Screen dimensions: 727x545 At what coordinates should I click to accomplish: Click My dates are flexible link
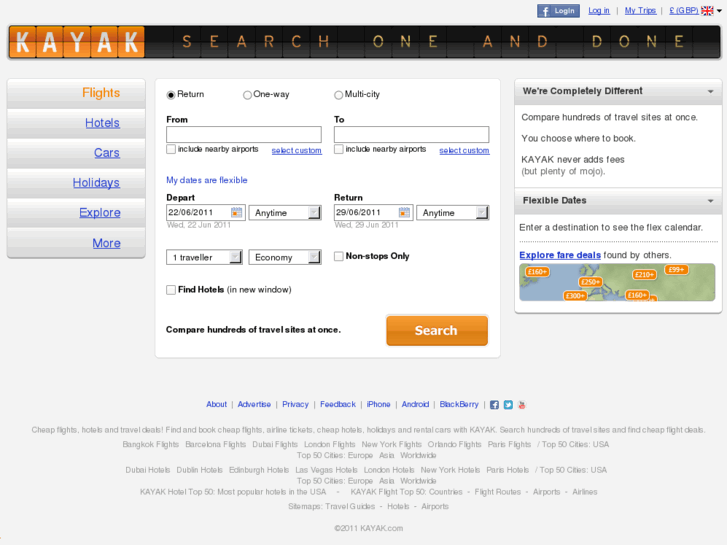pyautogui.click(x=207, y=180)
